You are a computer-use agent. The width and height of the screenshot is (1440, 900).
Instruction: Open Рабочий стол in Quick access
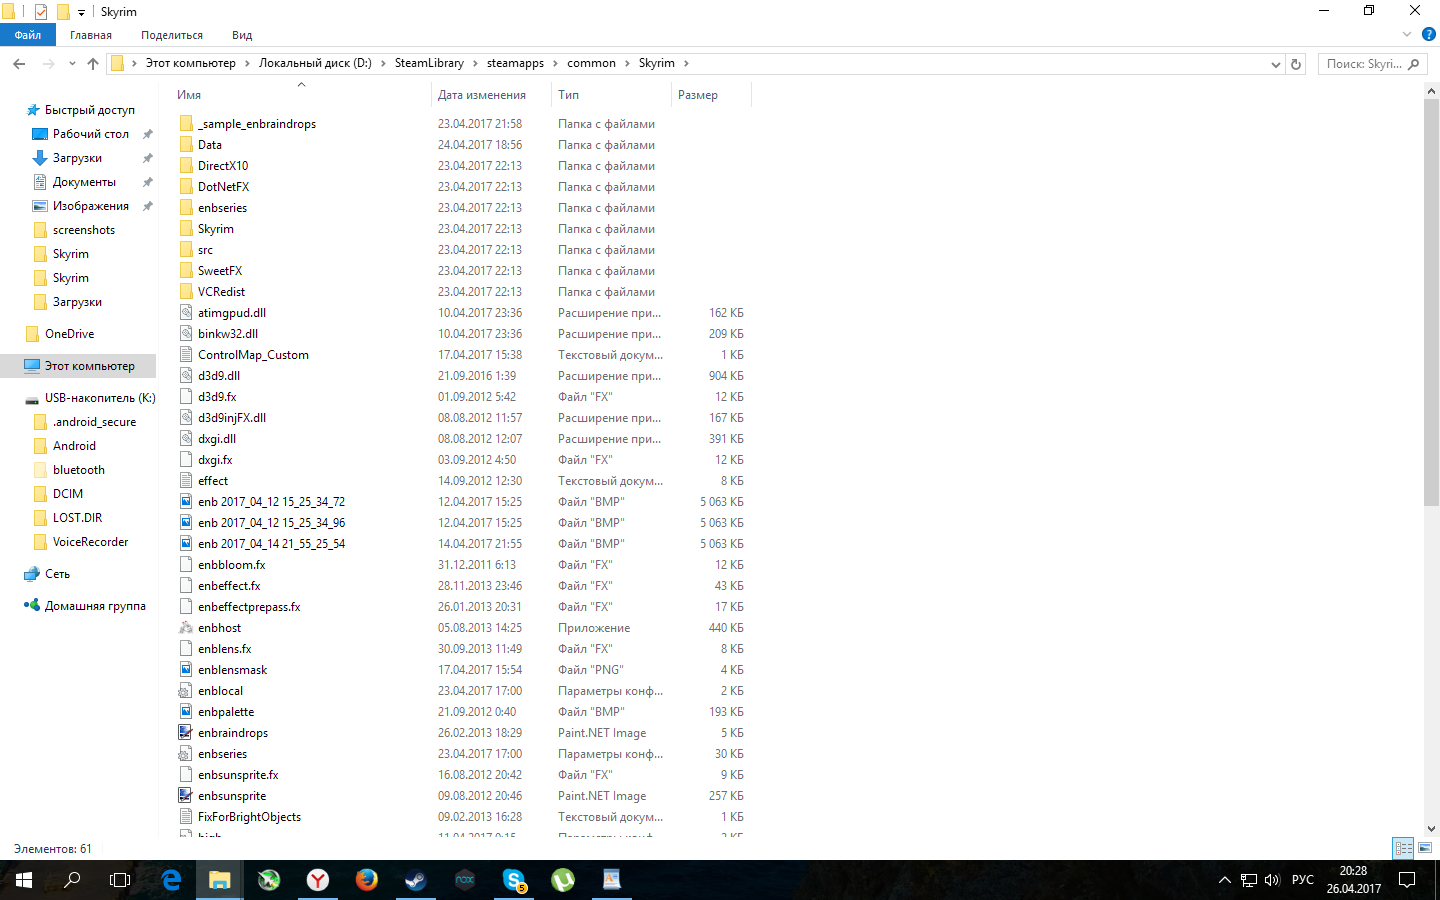click(x=90, y=134)
